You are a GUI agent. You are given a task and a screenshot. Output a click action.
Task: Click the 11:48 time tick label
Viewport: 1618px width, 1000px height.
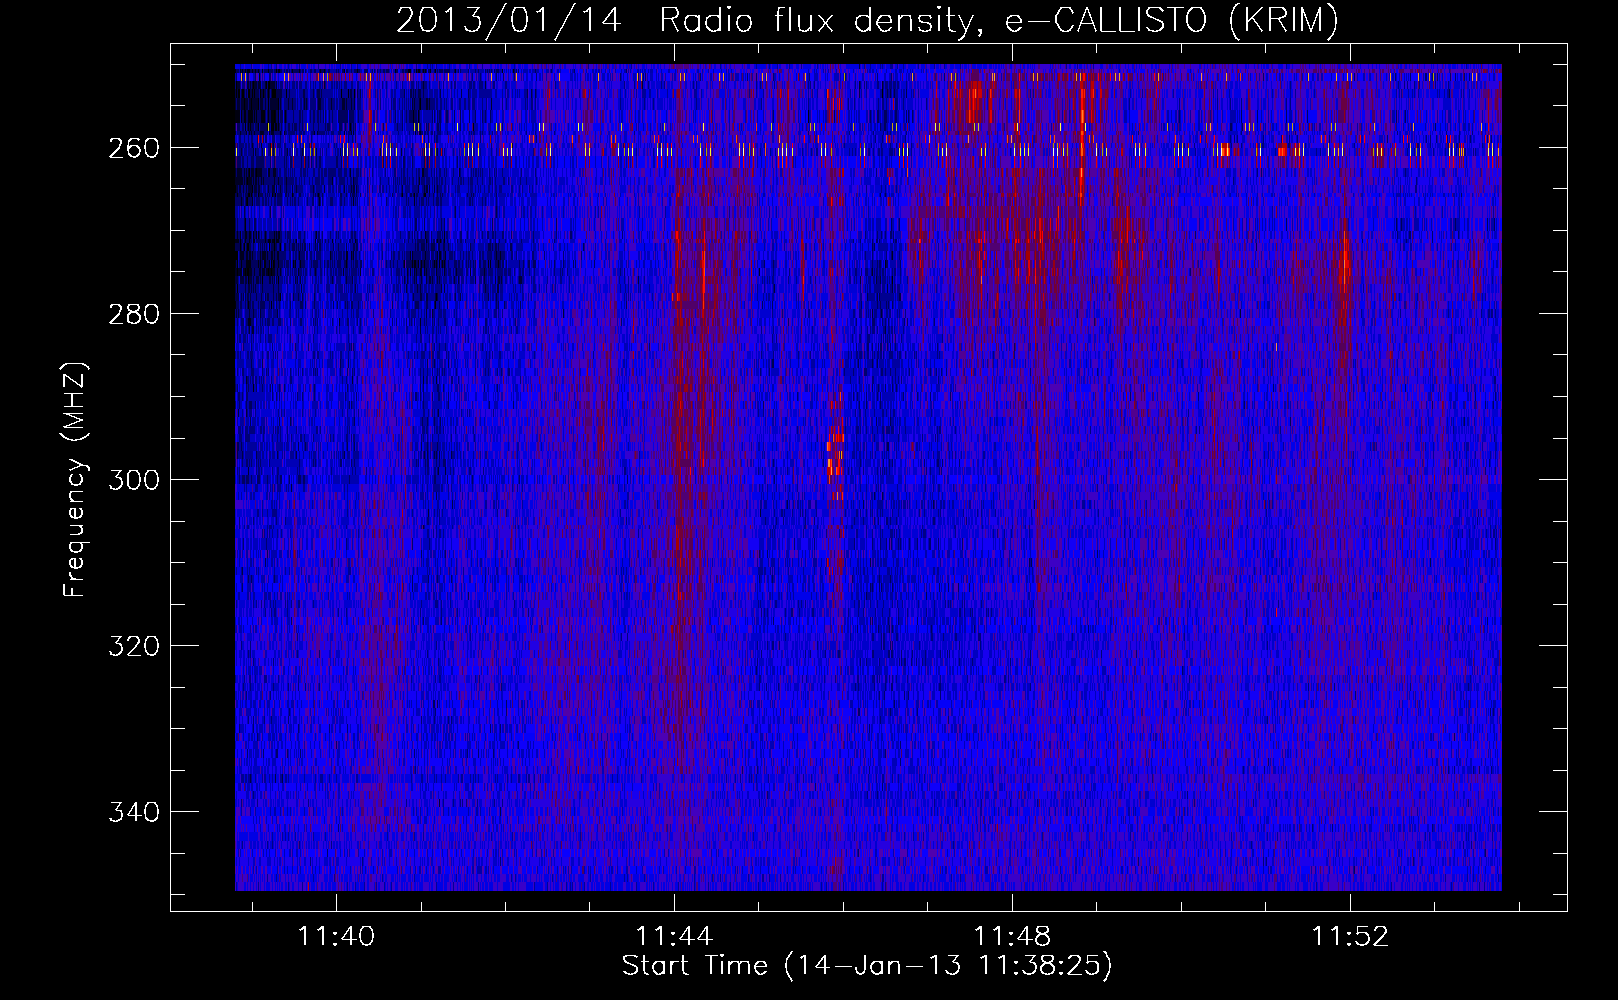tap(1012, 936)
